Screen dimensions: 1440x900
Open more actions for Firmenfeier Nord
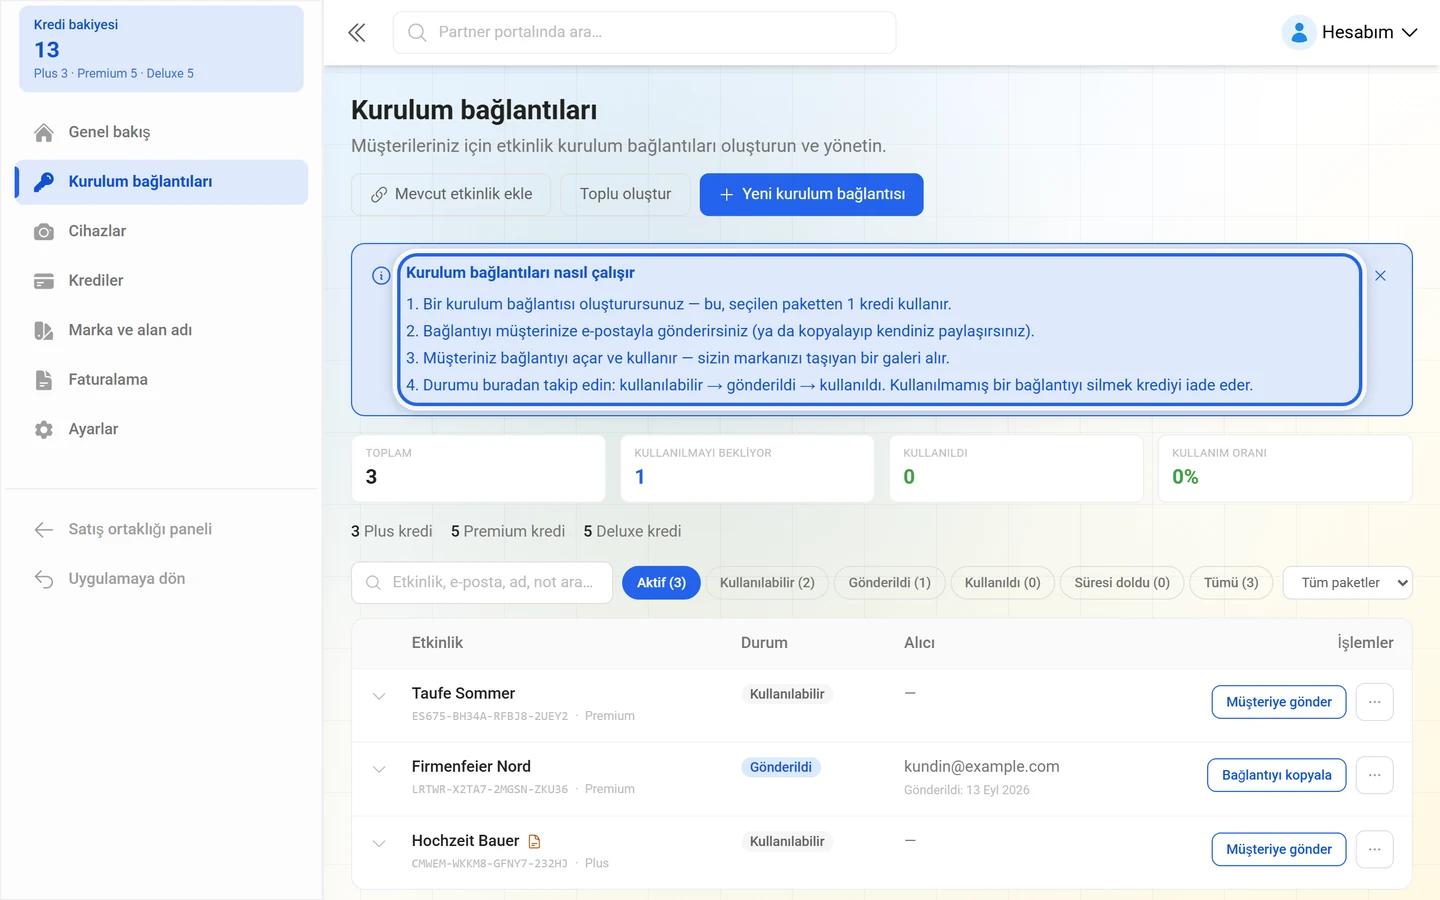pyautogui.click(x=1375, y=775)
